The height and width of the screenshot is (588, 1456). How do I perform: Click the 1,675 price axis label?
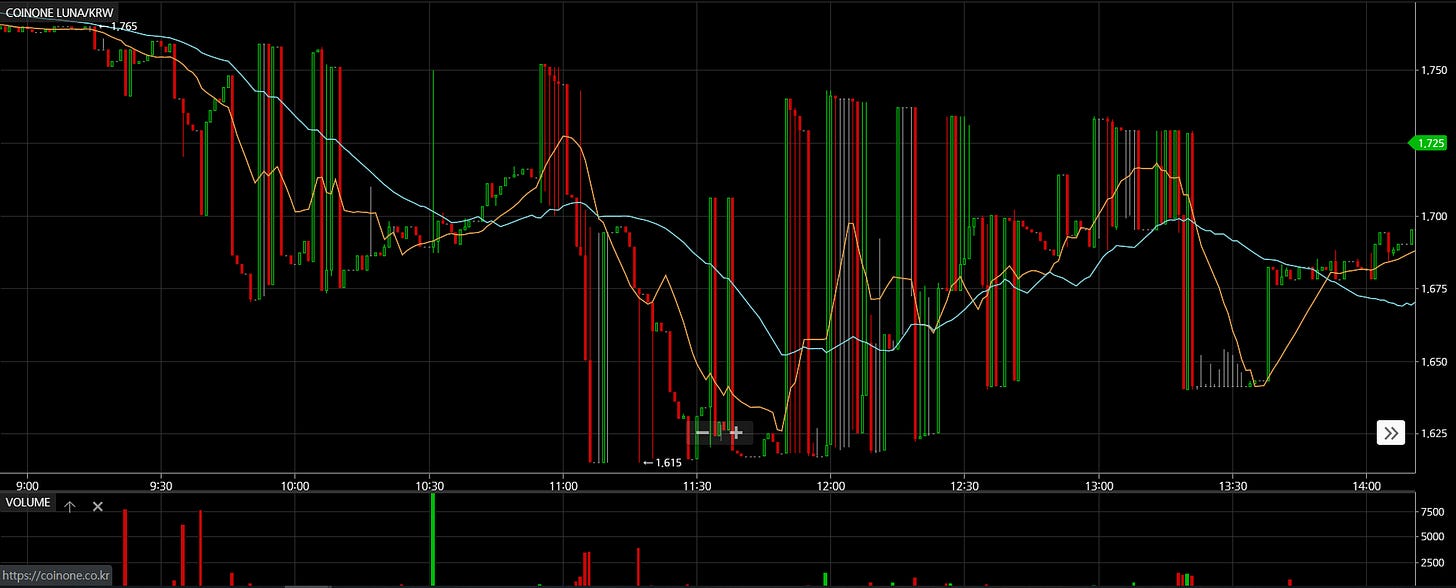(1433, 289)
